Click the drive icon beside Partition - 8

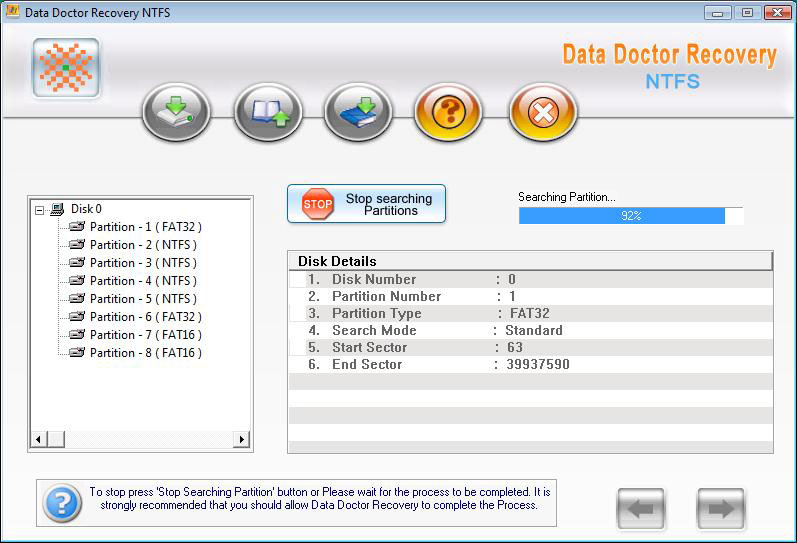[x=77, y=352]
